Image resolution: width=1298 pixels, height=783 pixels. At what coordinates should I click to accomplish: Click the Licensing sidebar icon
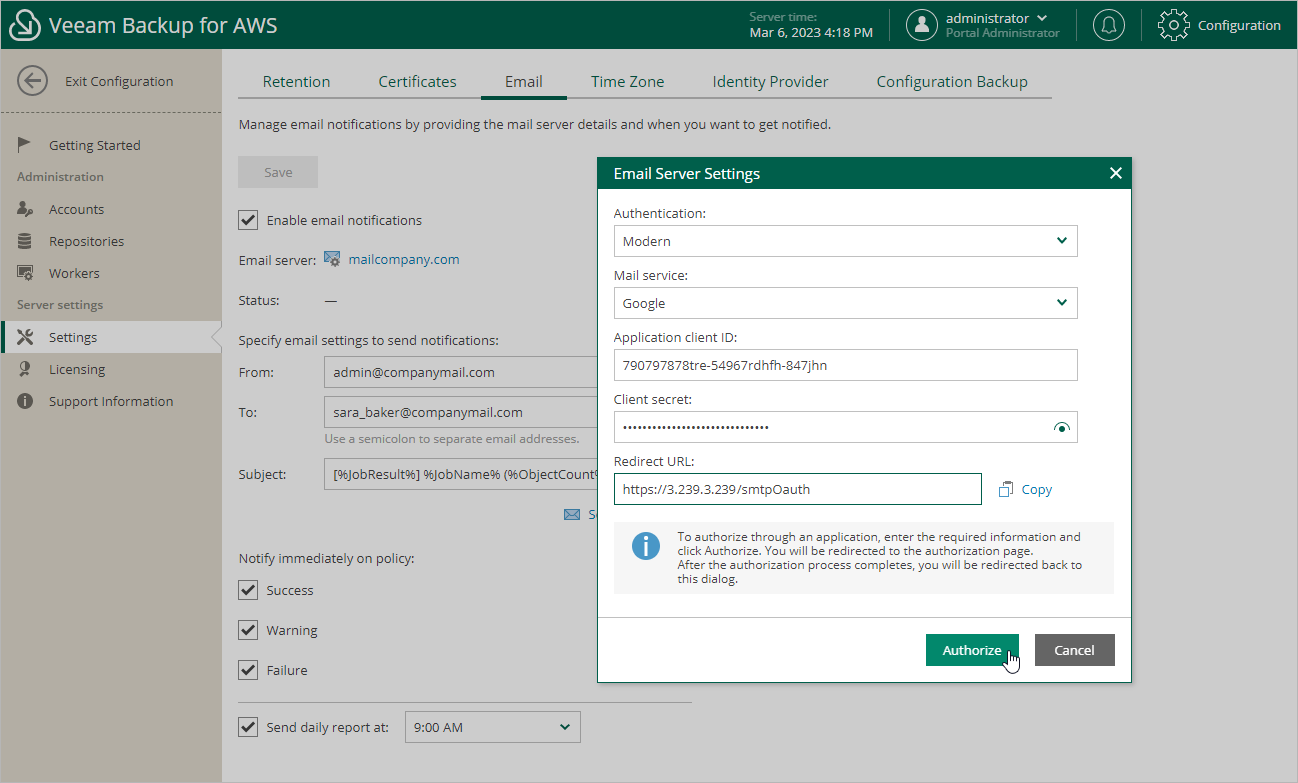click(26, 369)
